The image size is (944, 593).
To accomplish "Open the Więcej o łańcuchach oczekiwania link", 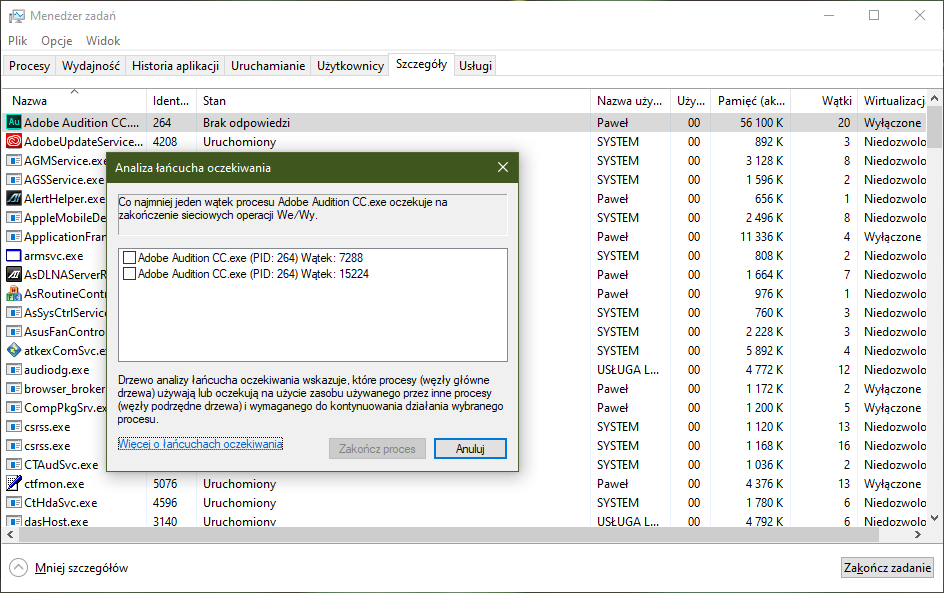I will point(200,444).
